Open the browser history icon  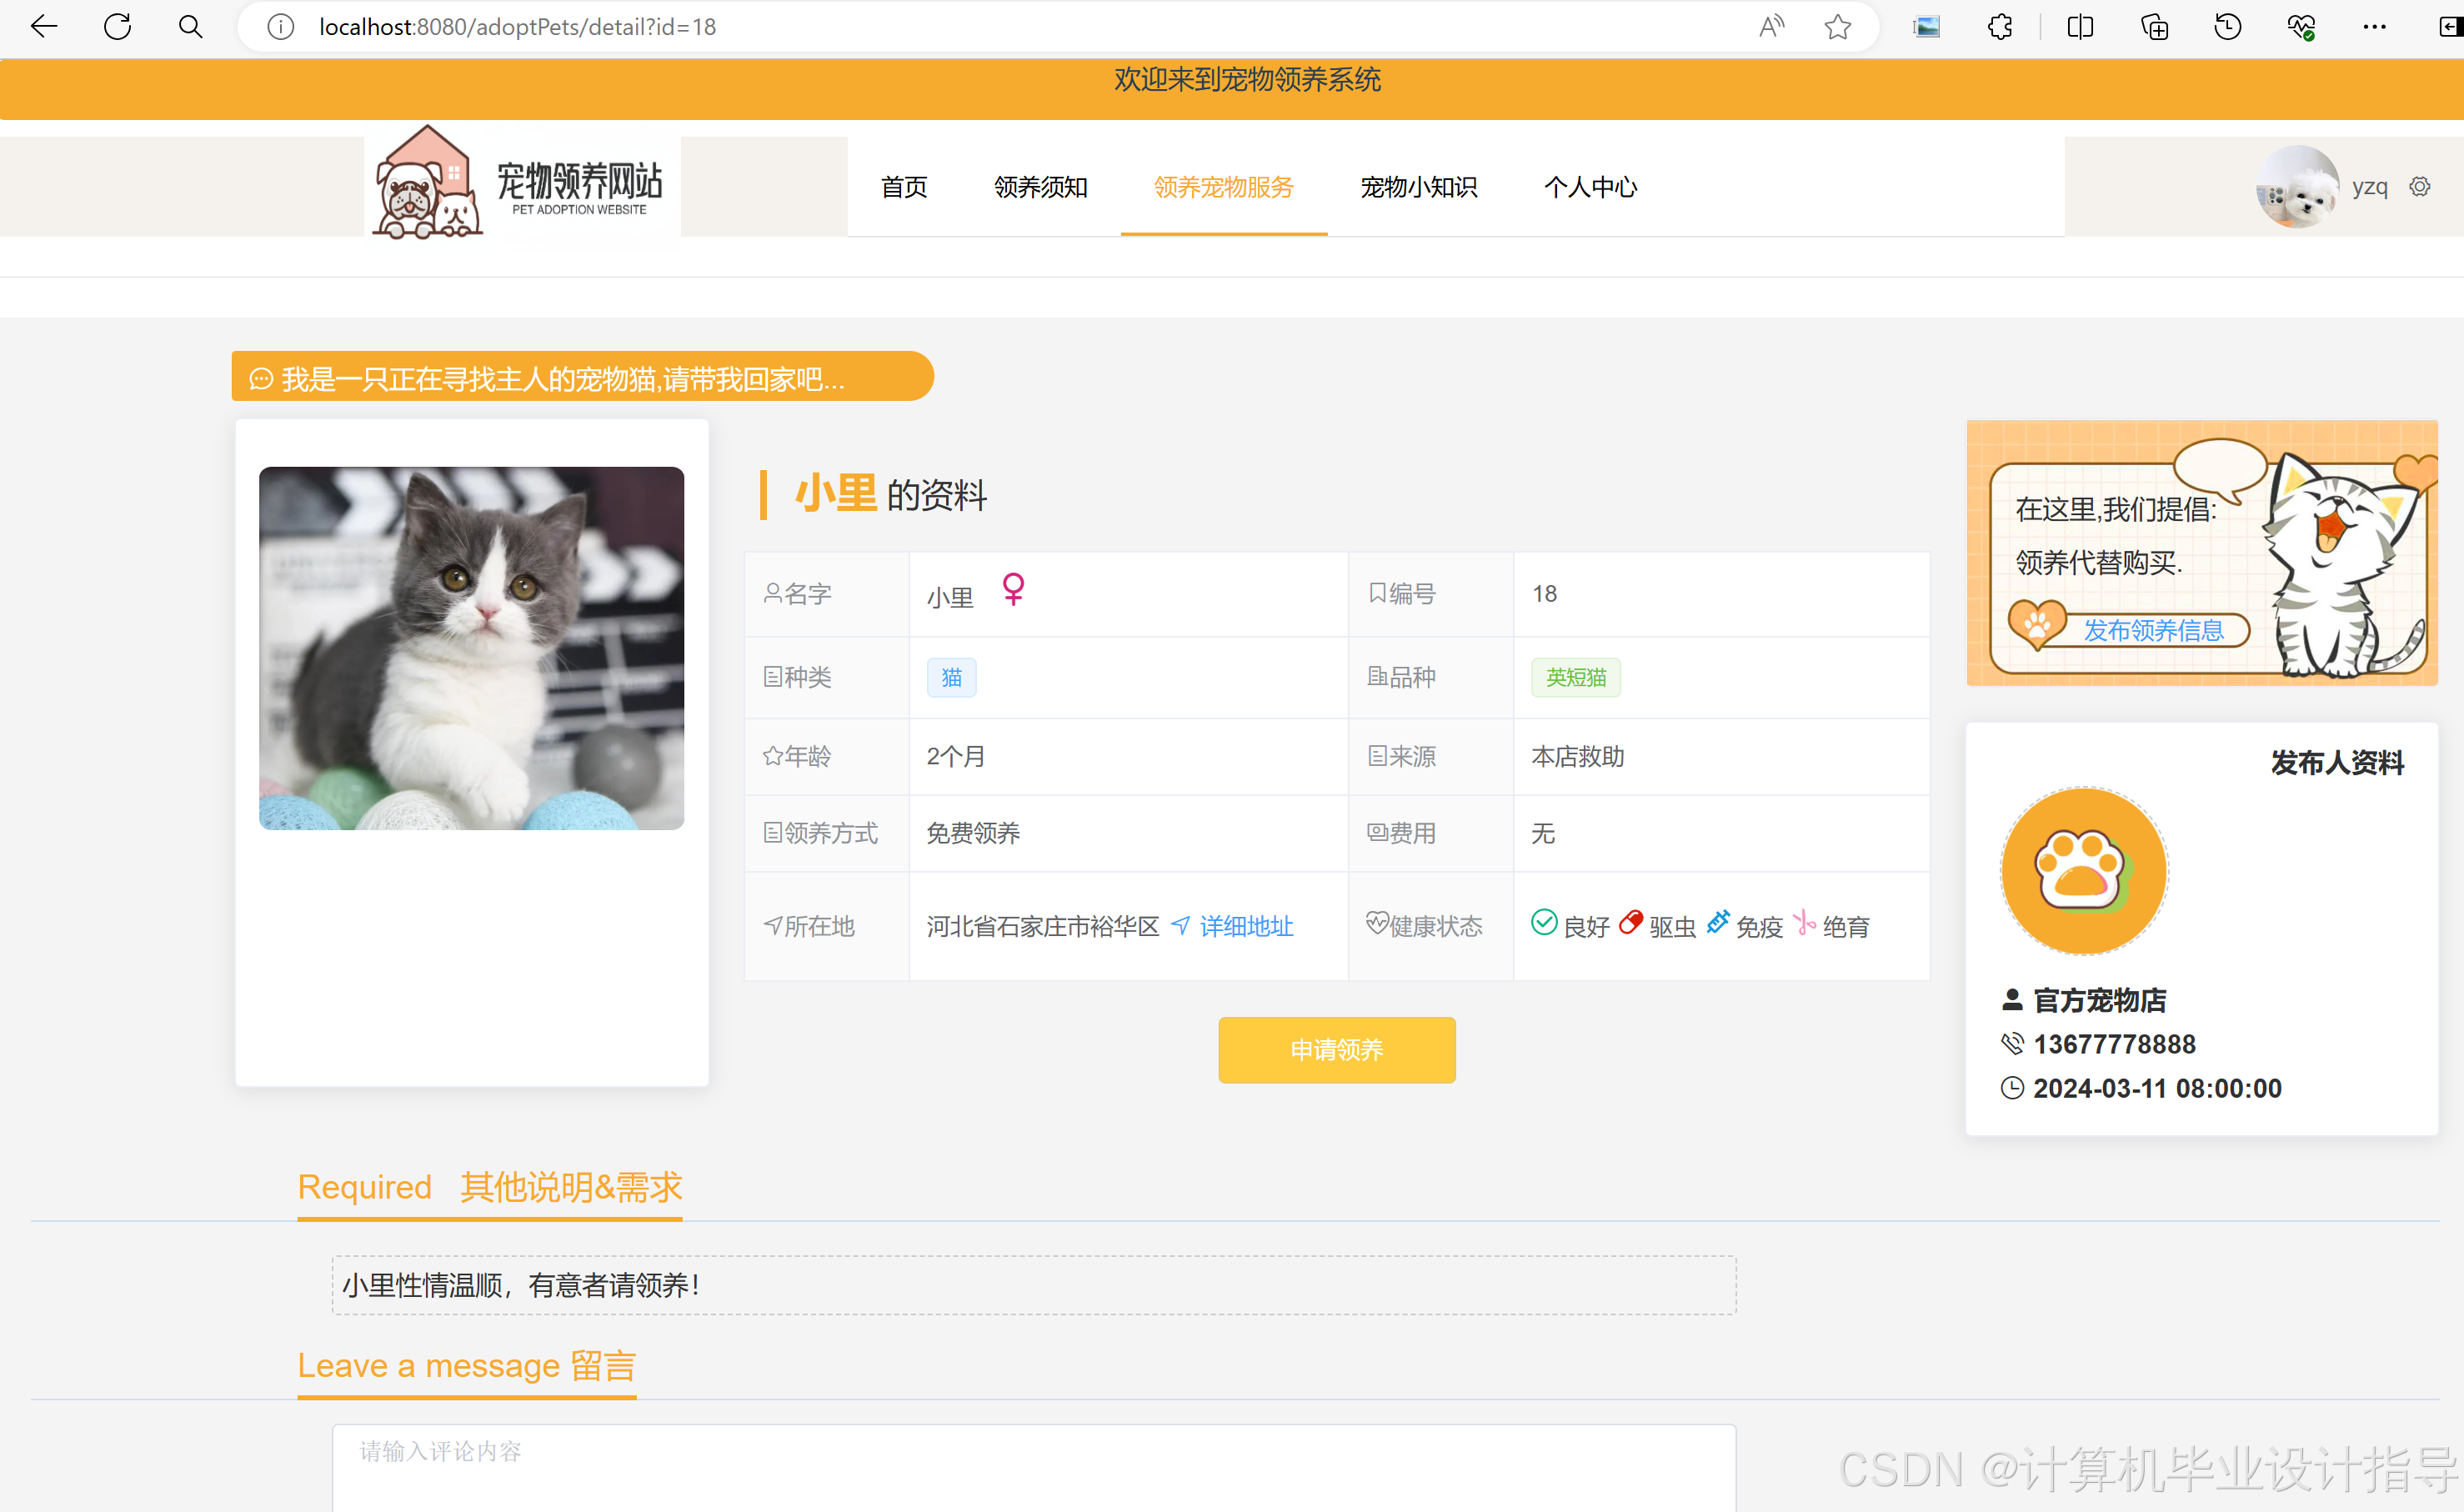pyautogui.click(x=2228, y=27)
